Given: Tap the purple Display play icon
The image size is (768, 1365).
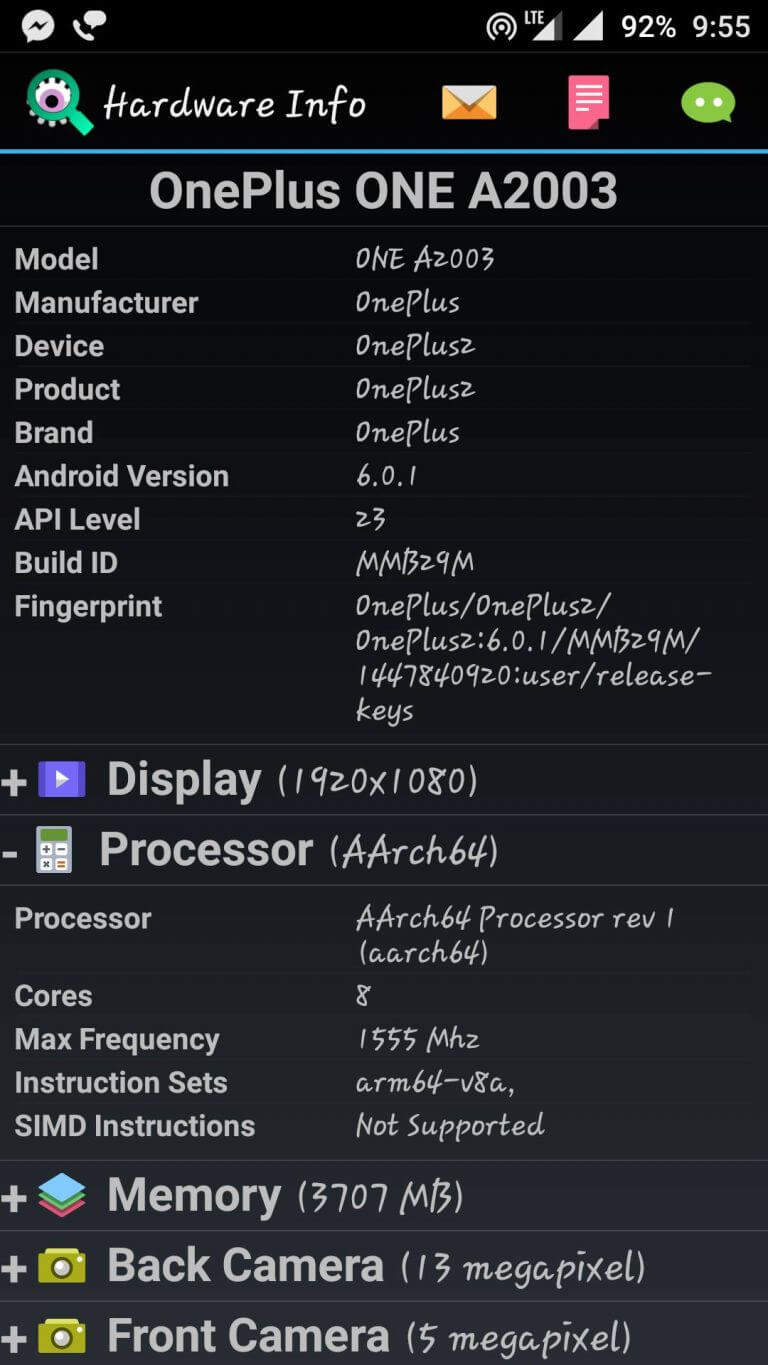Looking at the screenshot, I should (62, 779).
